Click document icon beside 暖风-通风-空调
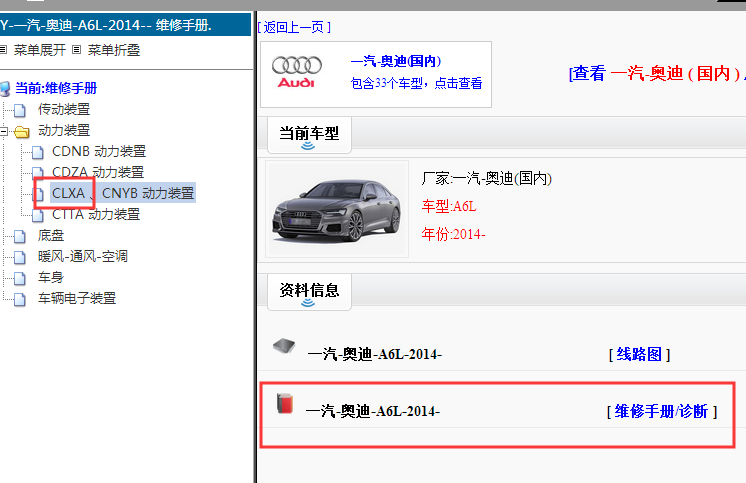Image resolution: width=746 pixels, height=483 pixels. 20,257
